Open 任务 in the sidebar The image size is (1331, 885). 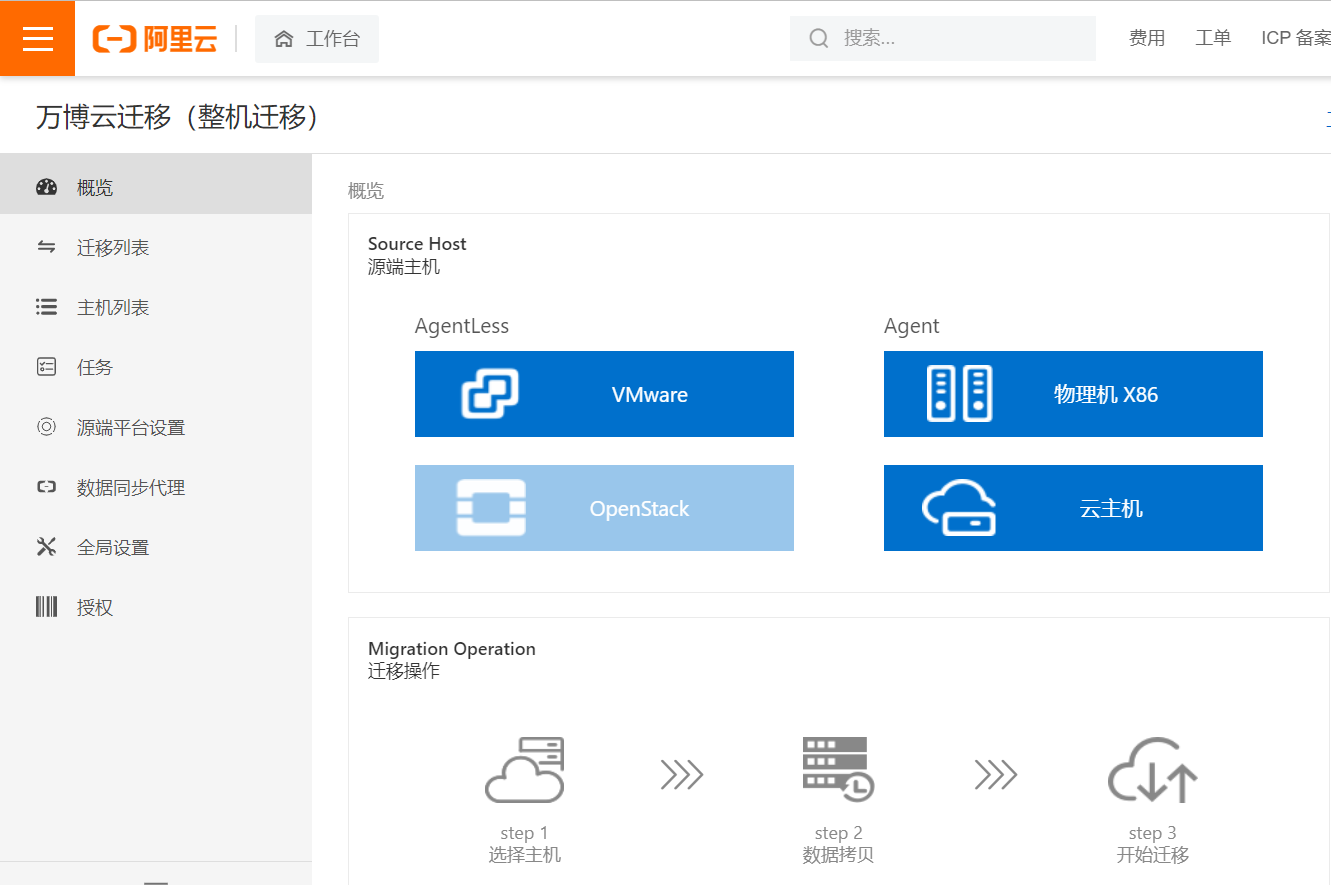point(156,367)
